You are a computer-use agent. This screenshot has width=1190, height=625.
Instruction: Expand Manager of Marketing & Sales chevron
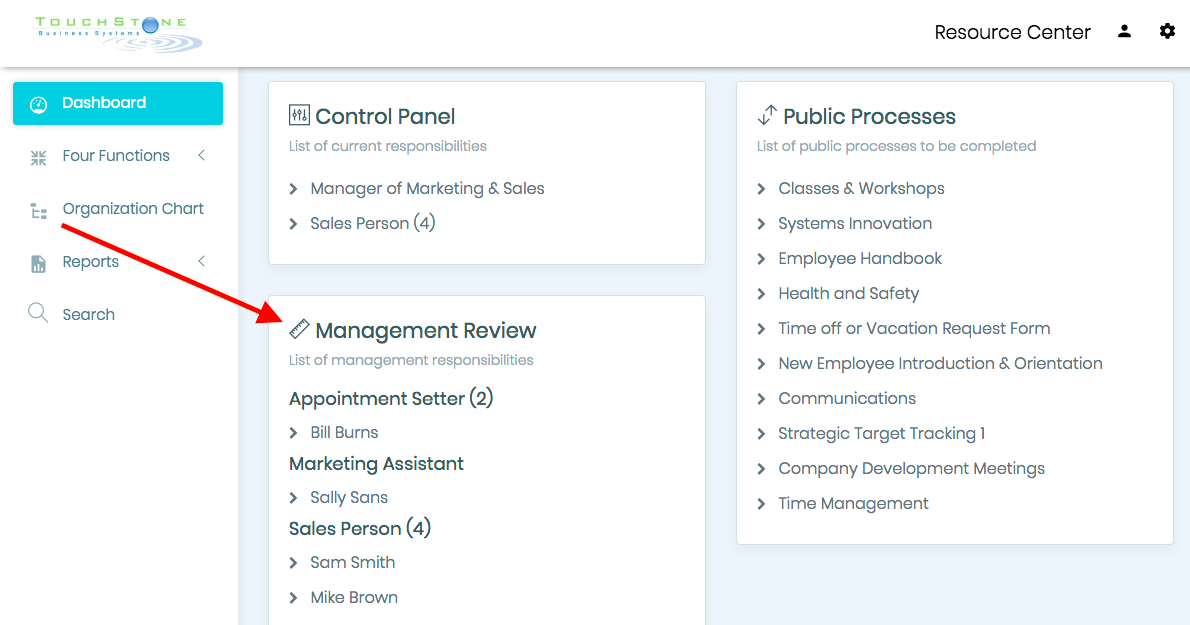(294, 189)
